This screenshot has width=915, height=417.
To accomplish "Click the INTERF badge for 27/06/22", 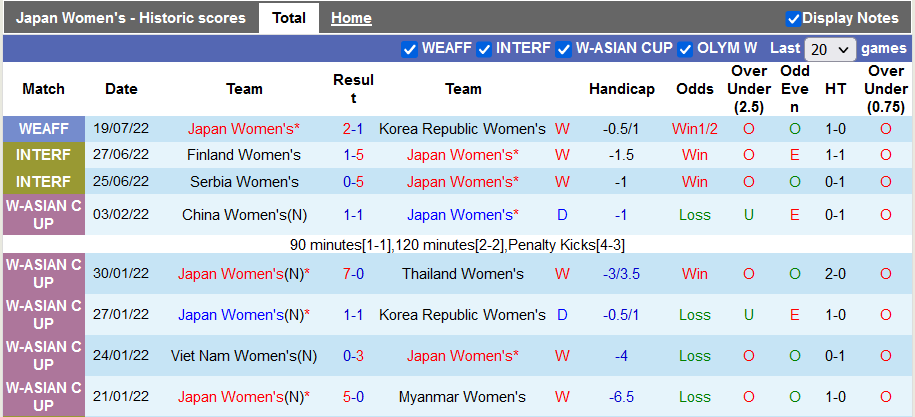I will tap(44, 155).
